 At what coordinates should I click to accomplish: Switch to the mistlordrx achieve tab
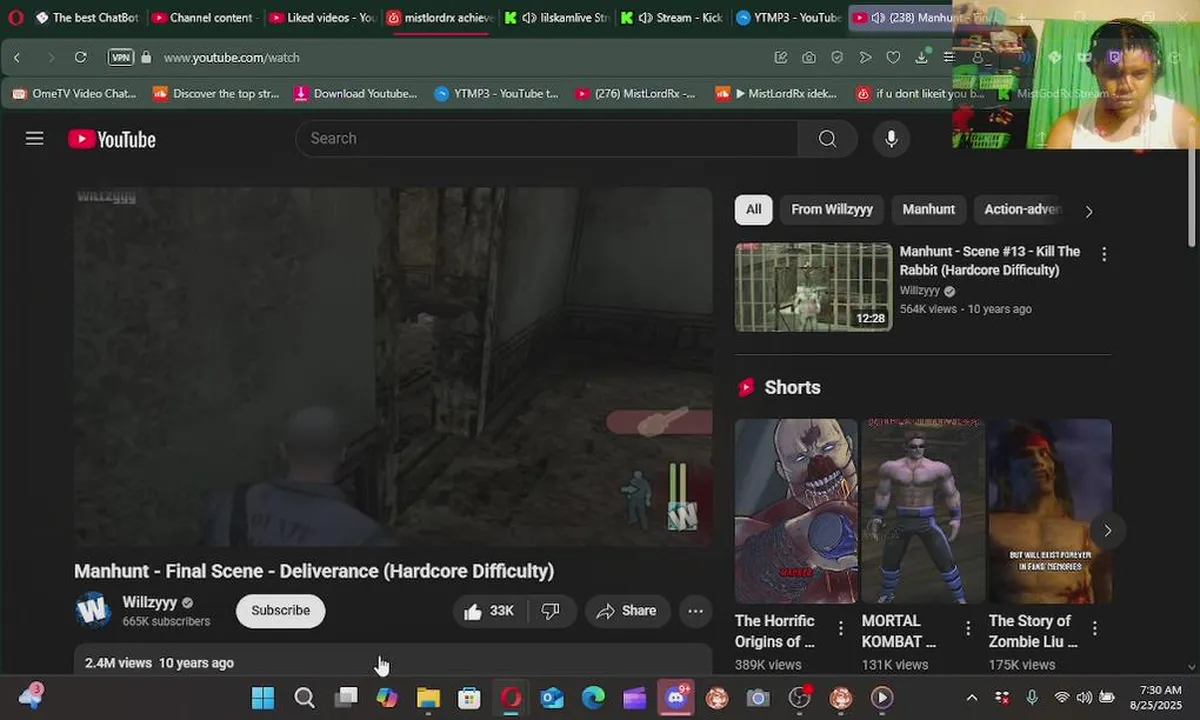439,18
